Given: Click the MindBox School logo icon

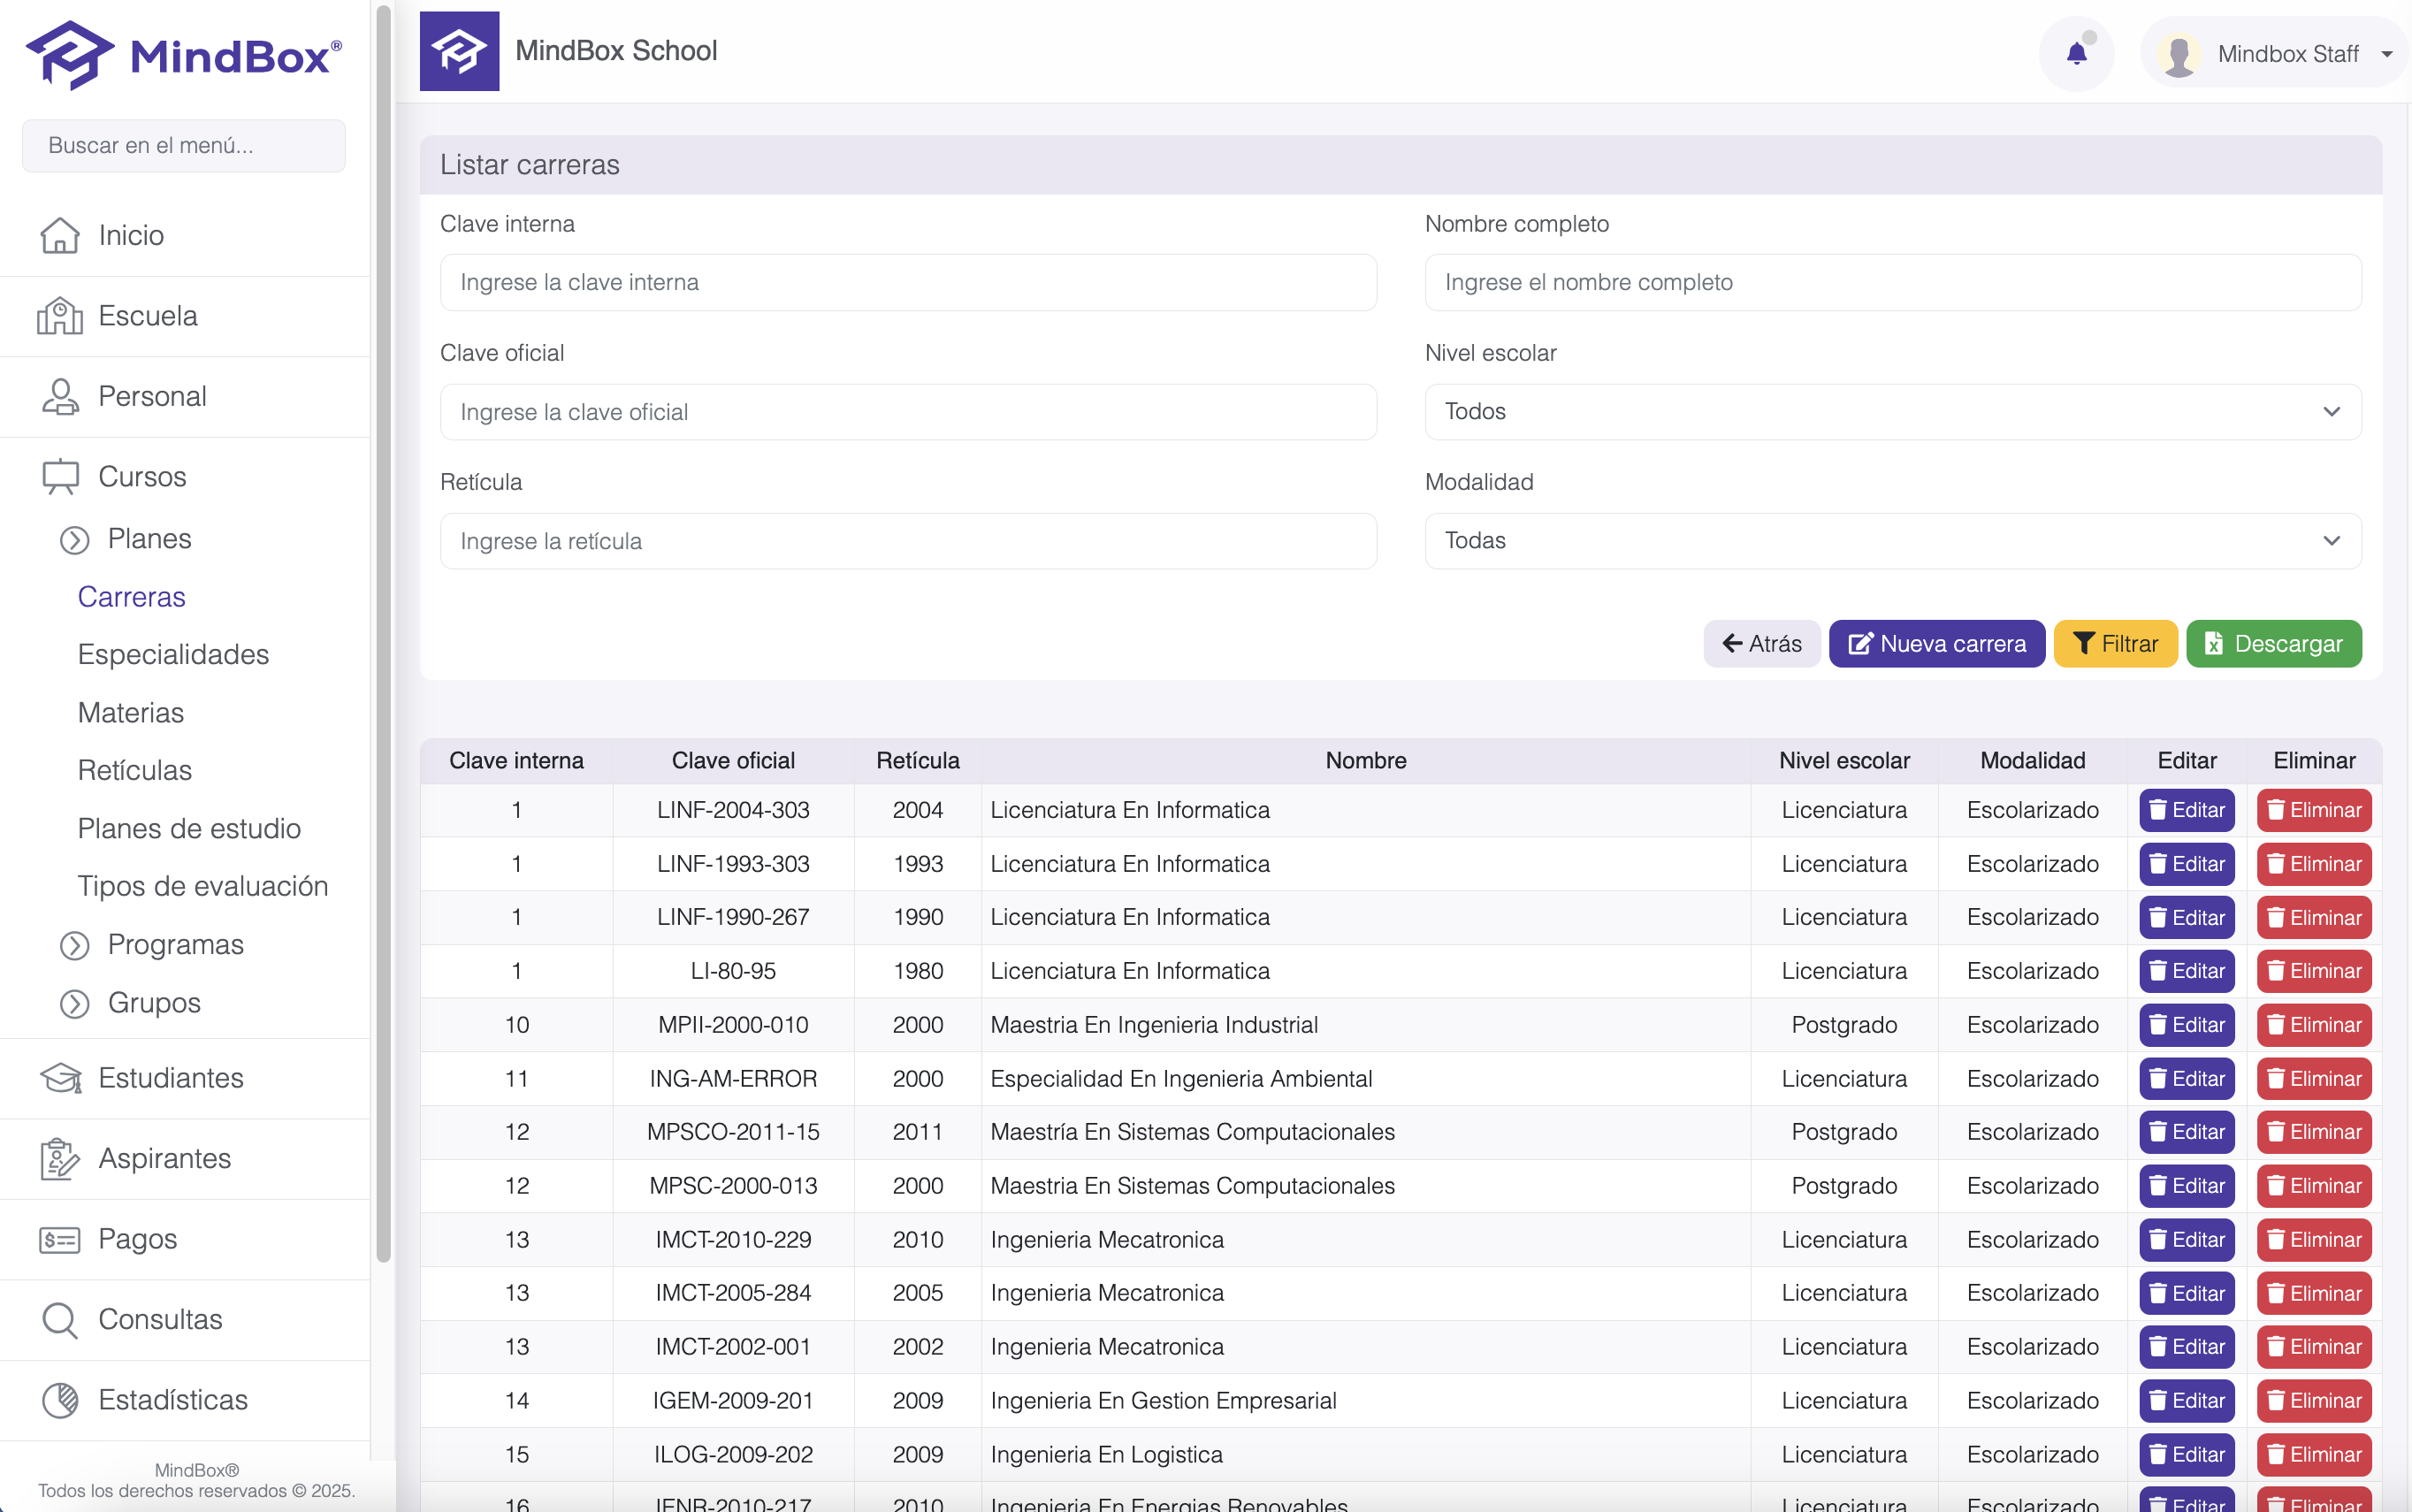Looking at the screenshot, I should tap(459, 51).
